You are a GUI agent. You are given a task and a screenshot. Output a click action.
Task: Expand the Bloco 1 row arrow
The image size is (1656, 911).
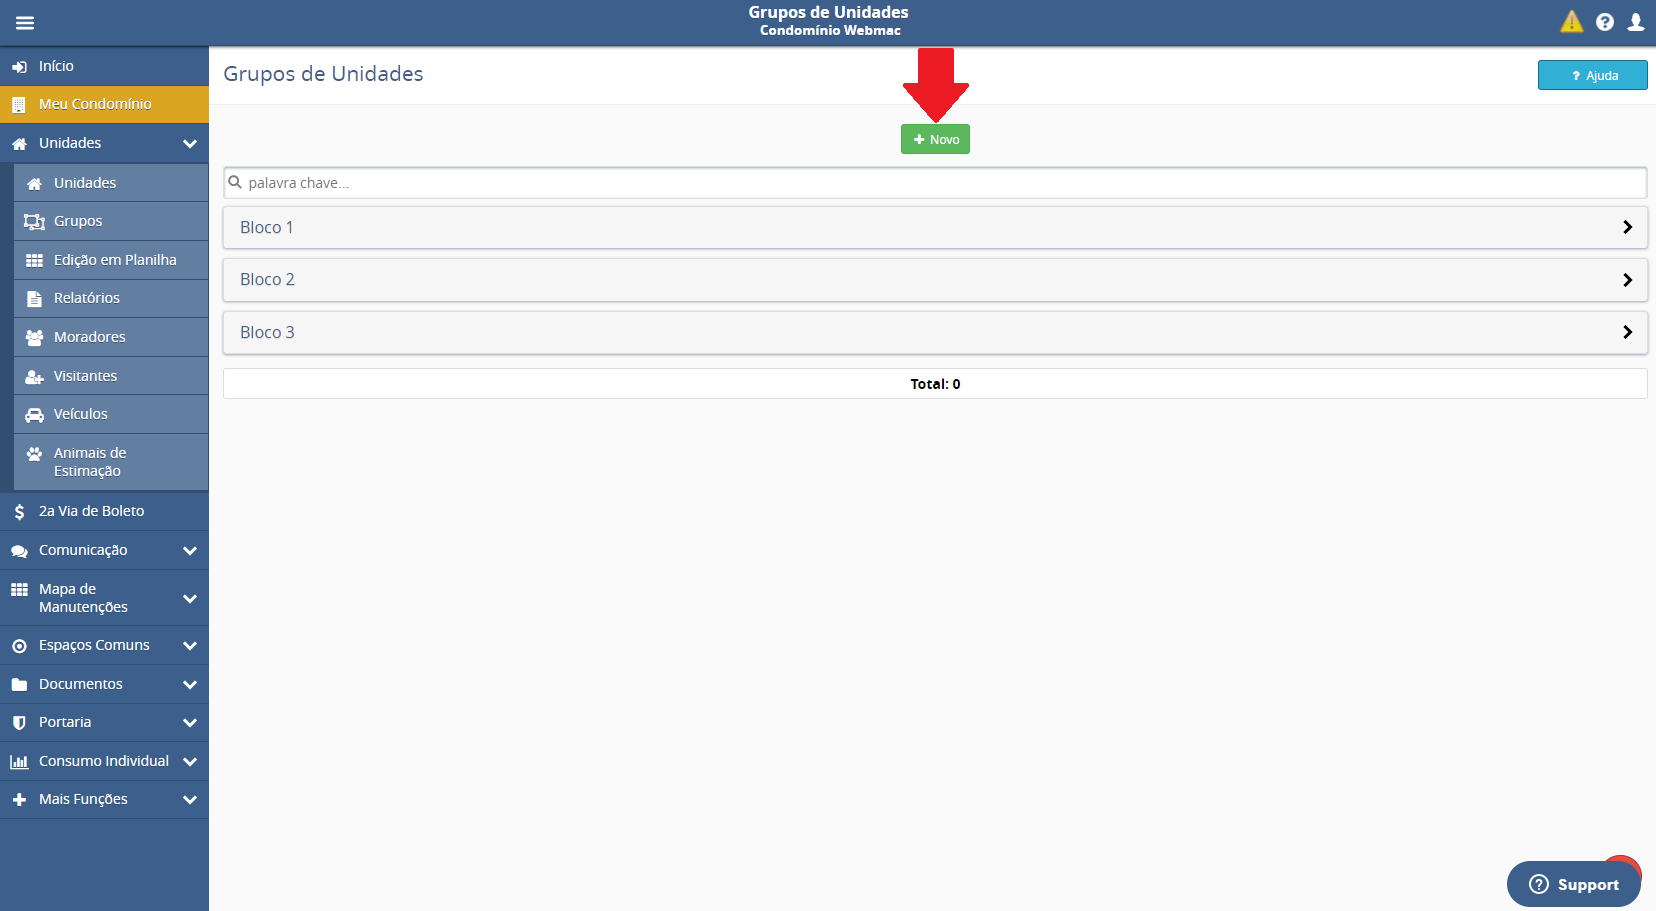tap(1627, 227)
